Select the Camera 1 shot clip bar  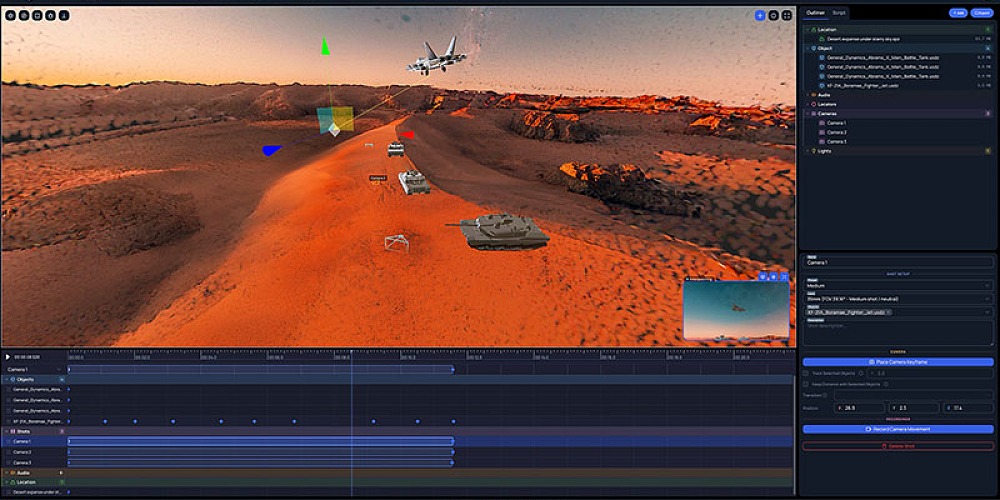tap(261, 441)
